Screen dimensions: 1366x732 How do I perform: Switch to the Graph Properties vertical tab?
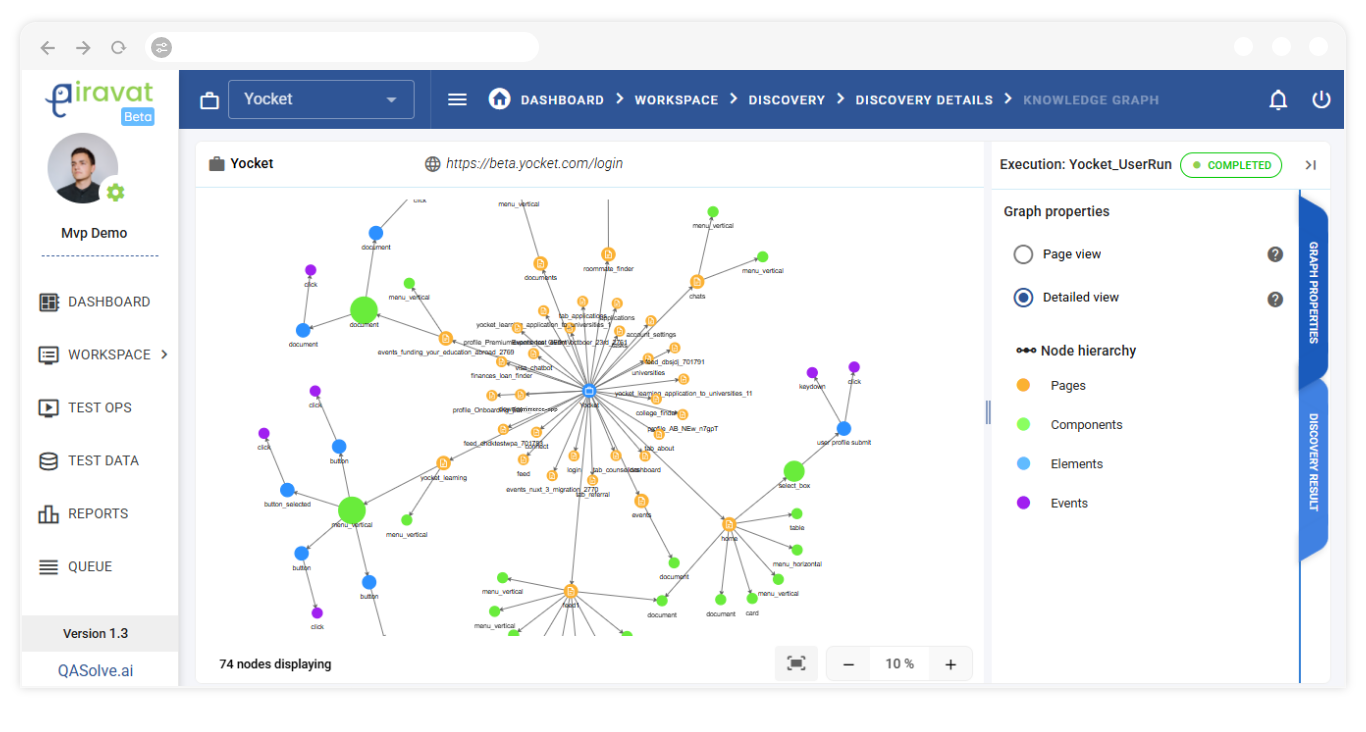click(x=1313, y=293)
